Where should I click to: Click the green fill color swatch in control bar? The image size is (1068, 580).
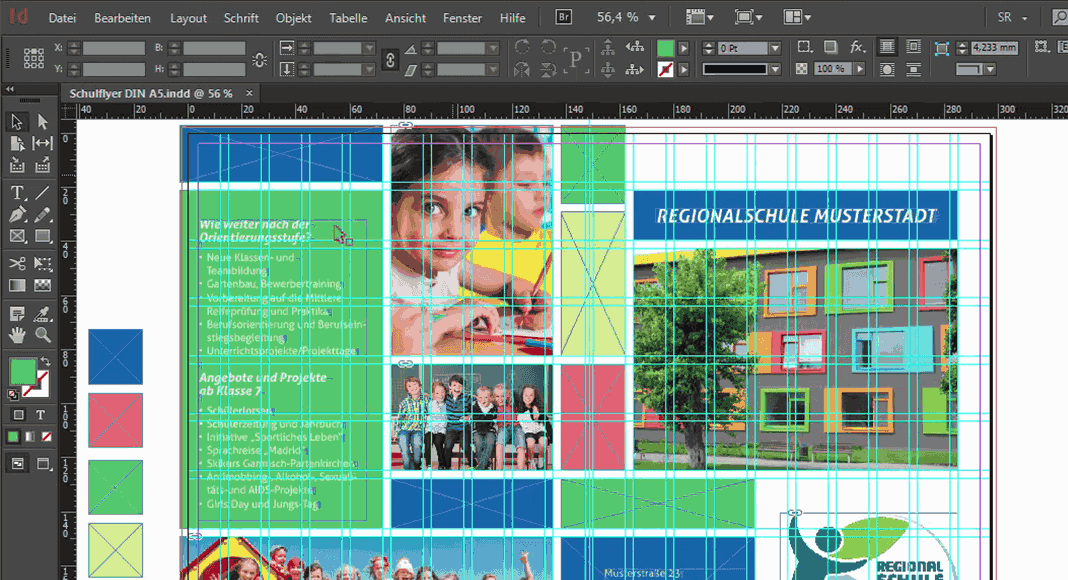(x=666, y=48)
